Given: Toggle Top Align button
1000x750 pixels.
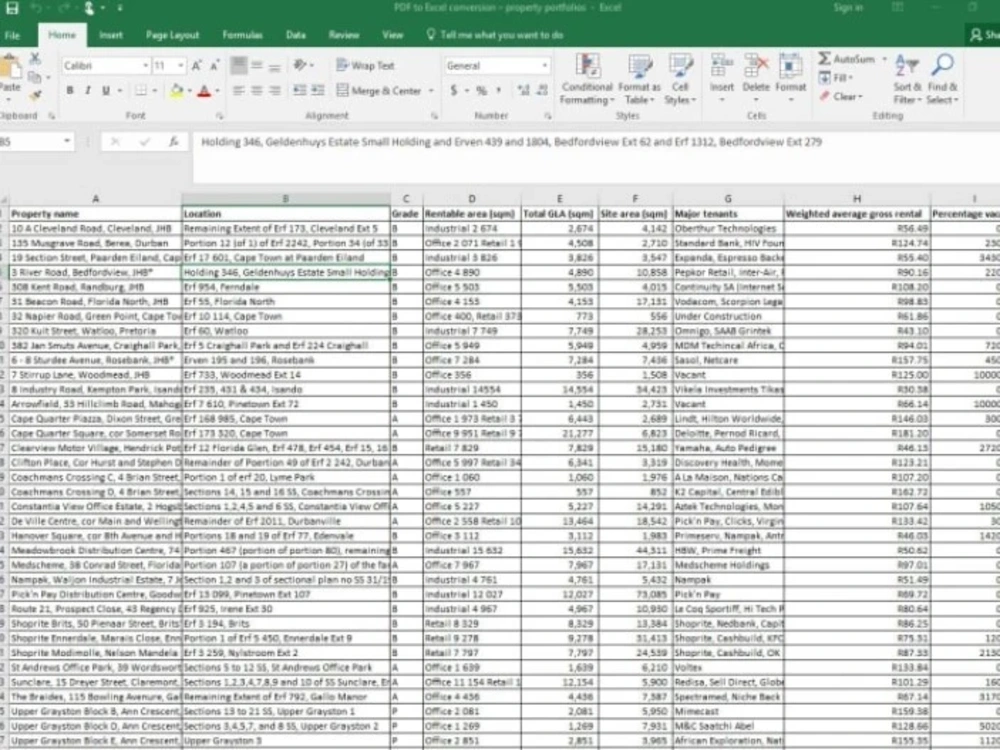Looking at the screenshot, I should pos(239,66).
